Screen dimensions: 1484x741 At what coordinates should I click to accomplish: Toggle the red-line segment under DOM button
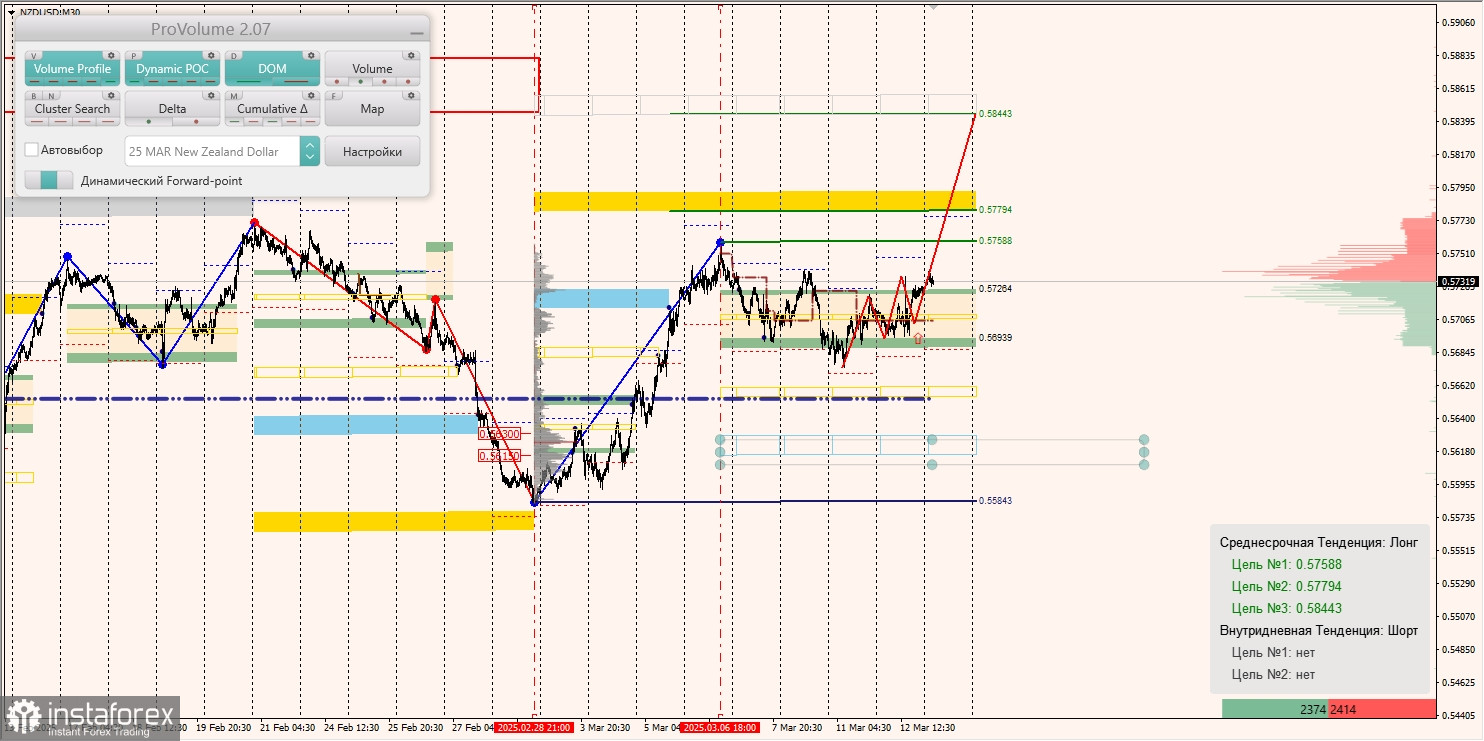click(296, 81)
